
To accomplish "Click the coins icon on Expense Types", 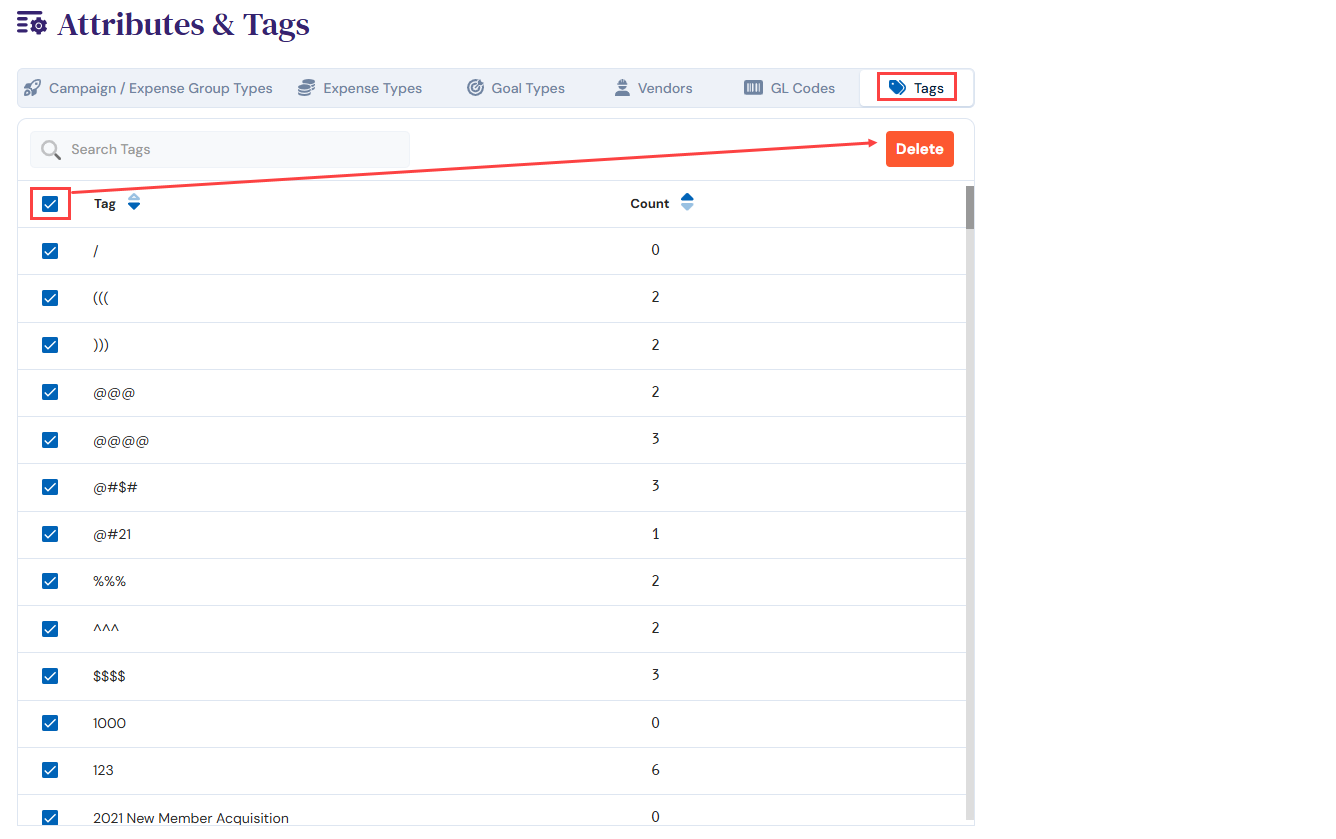I will coord(306,88).
